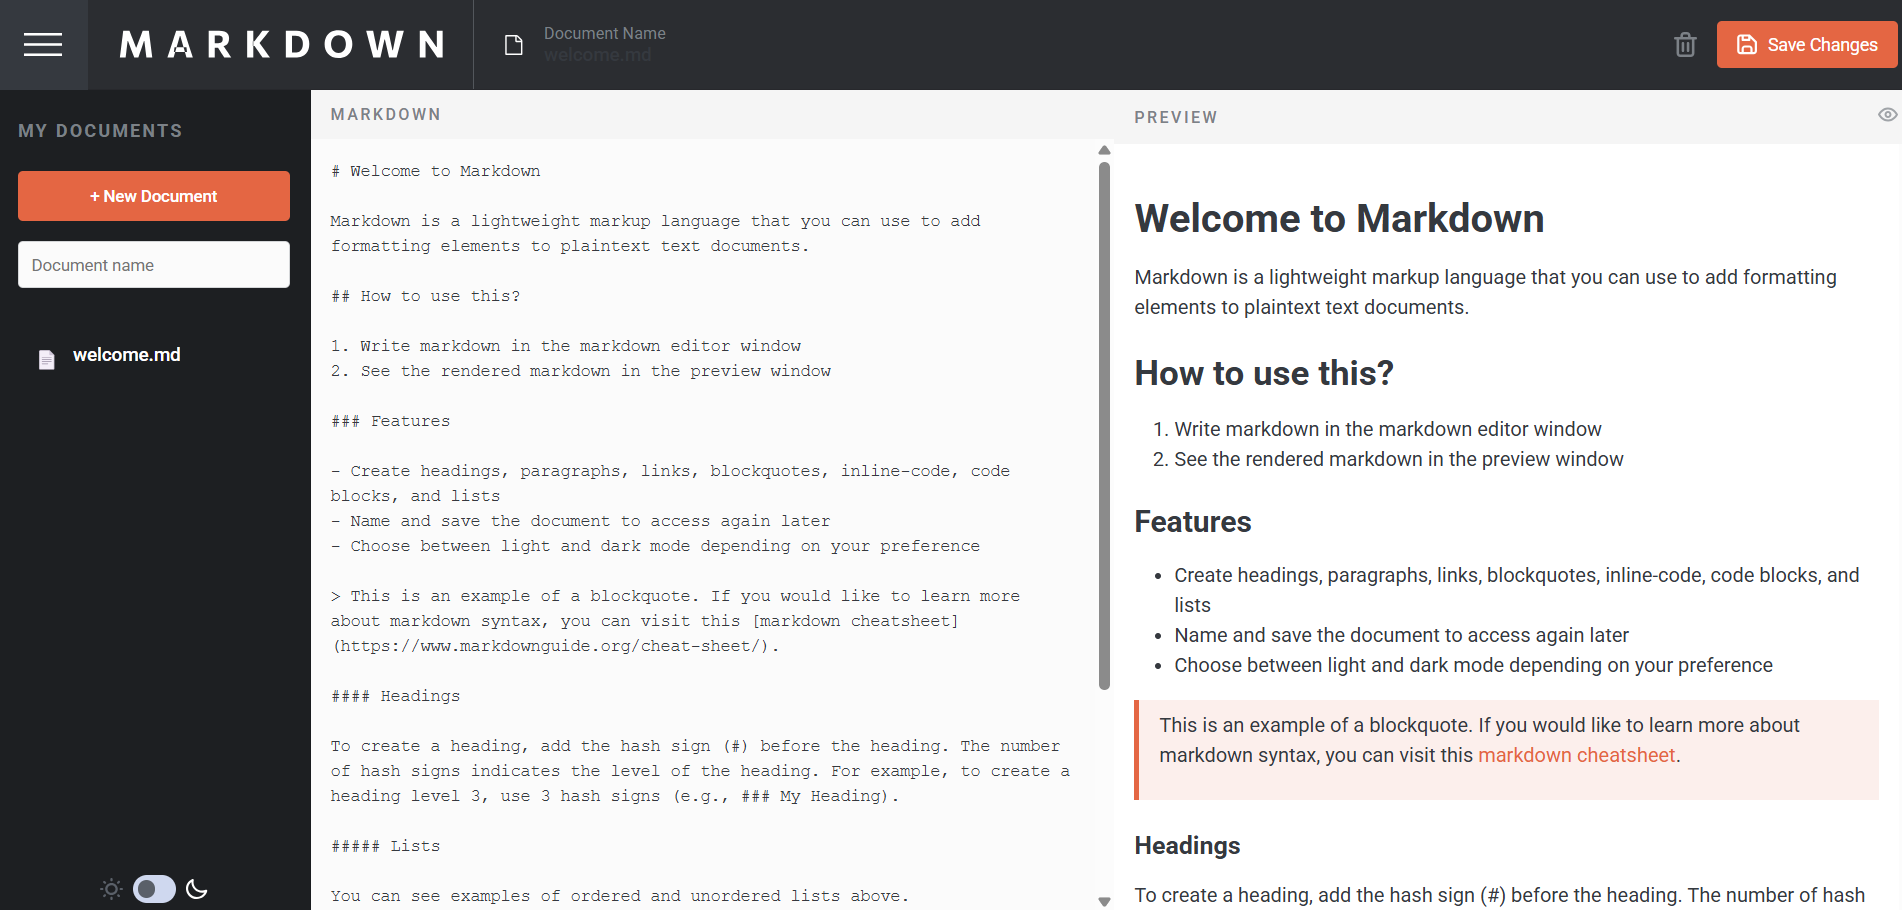Viewport: 1902px width, 910px height.
Task: Click the floppy disk icon on Save Changes
Action: tap(1747, 45)
